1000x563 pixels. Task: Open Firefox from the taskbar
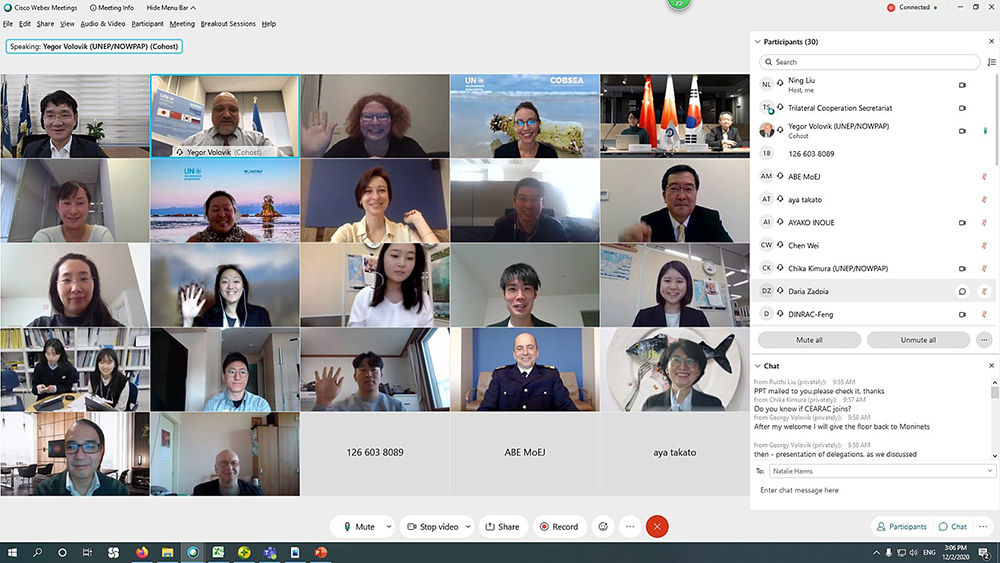click(142, 552)
